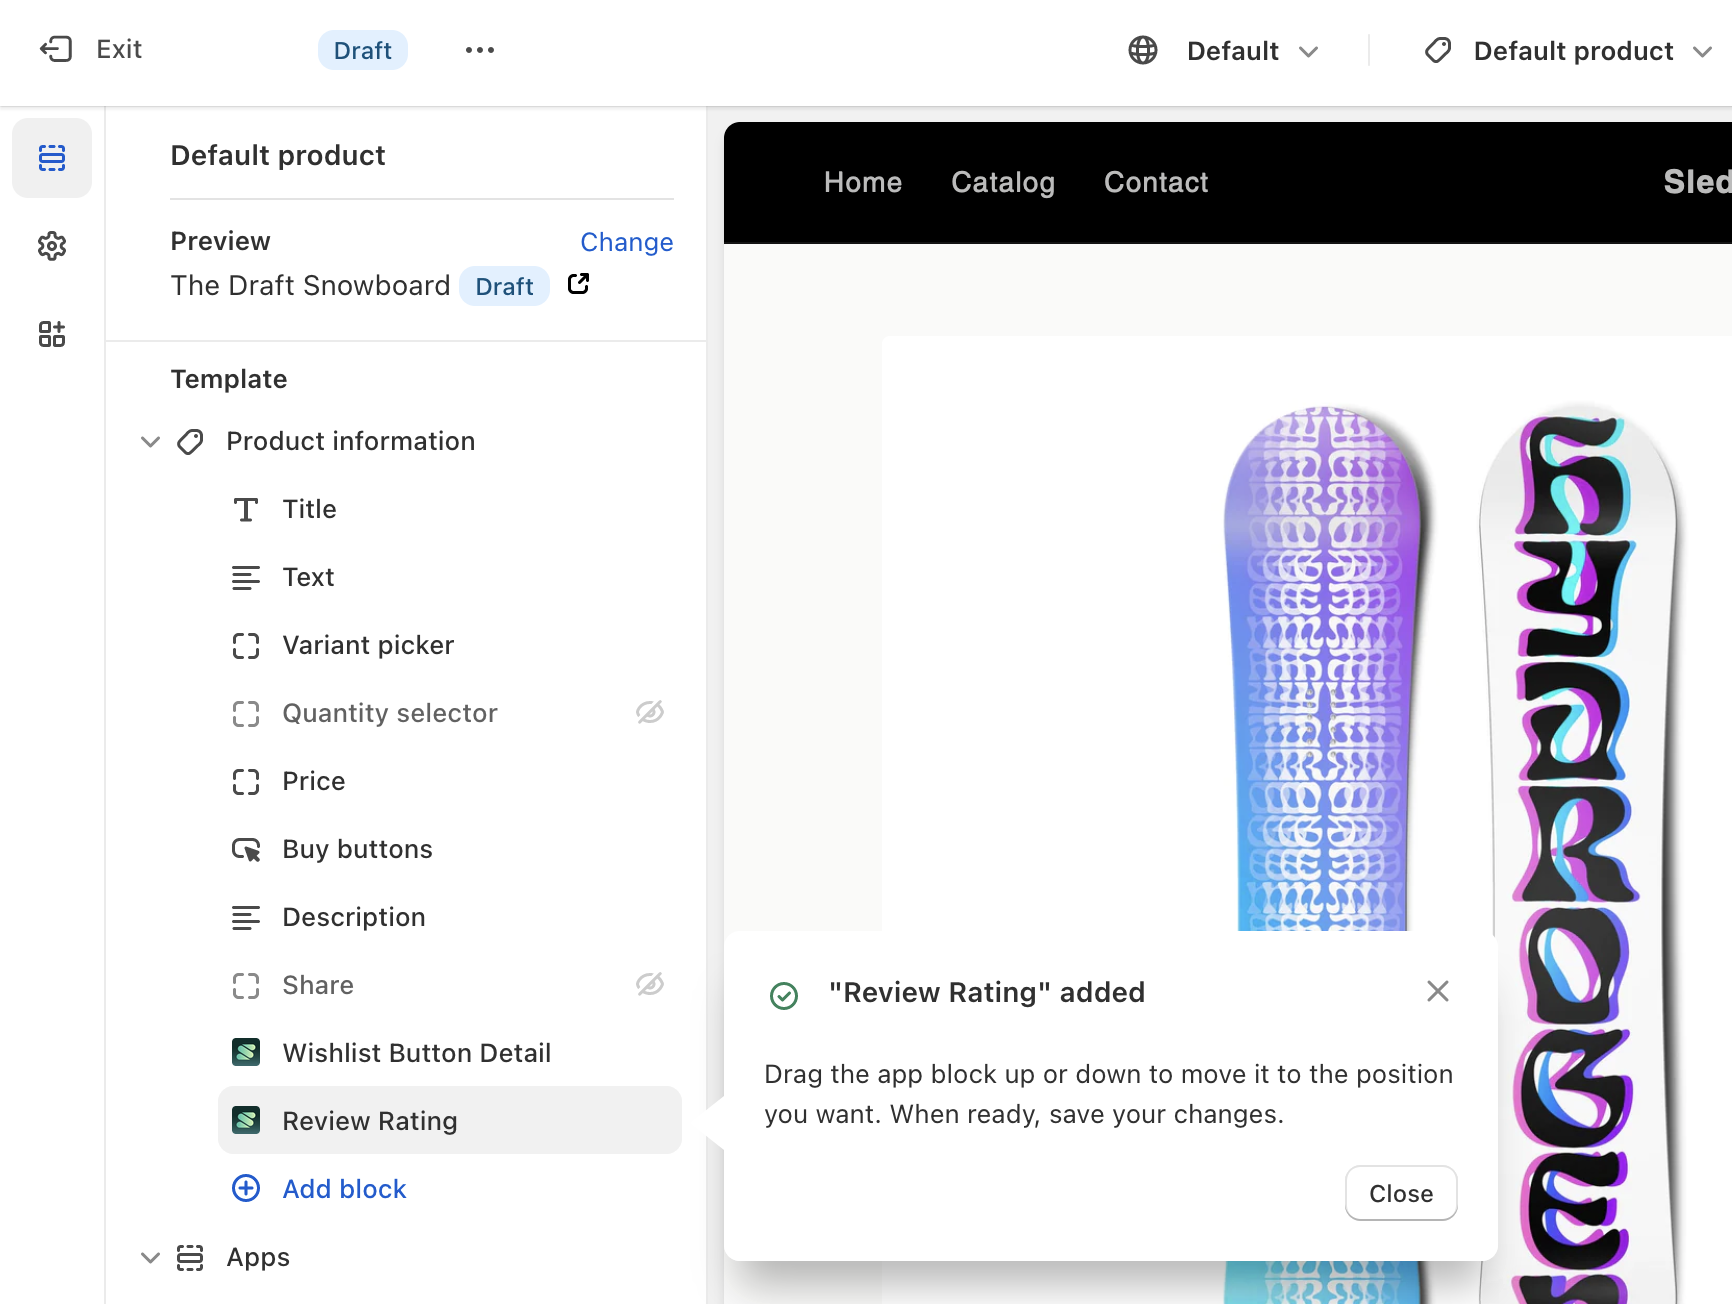Open App embeds icon in sidebar

pos(52,334)
